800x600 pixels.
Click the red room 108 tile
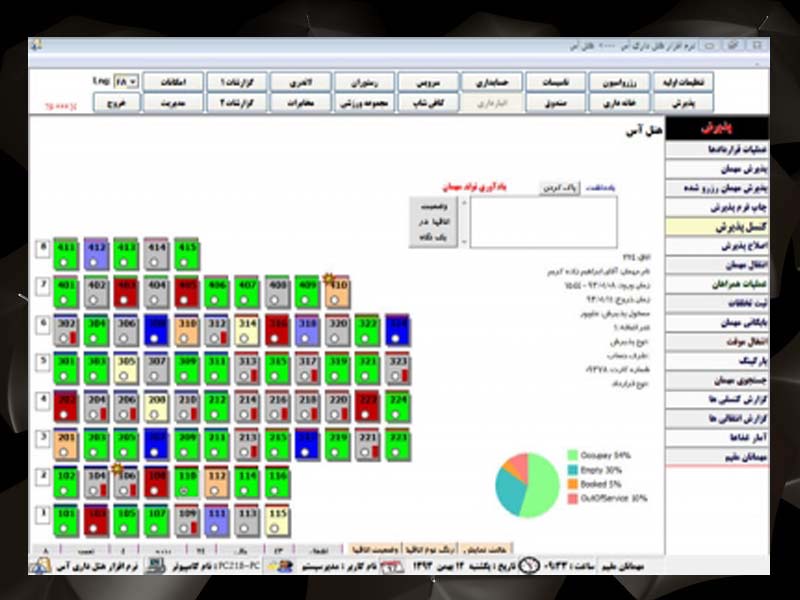tap(157, 483)
